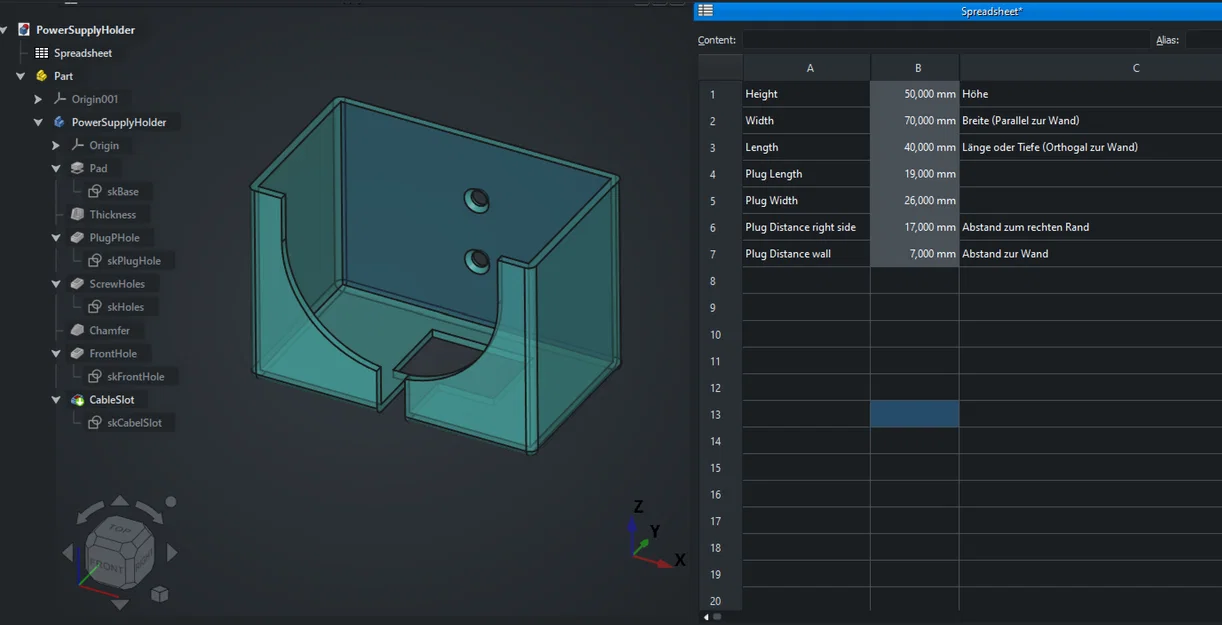Viewport: 1222px width, 625px height.
Task: Select the Part container icon
Action: point(41,75)
